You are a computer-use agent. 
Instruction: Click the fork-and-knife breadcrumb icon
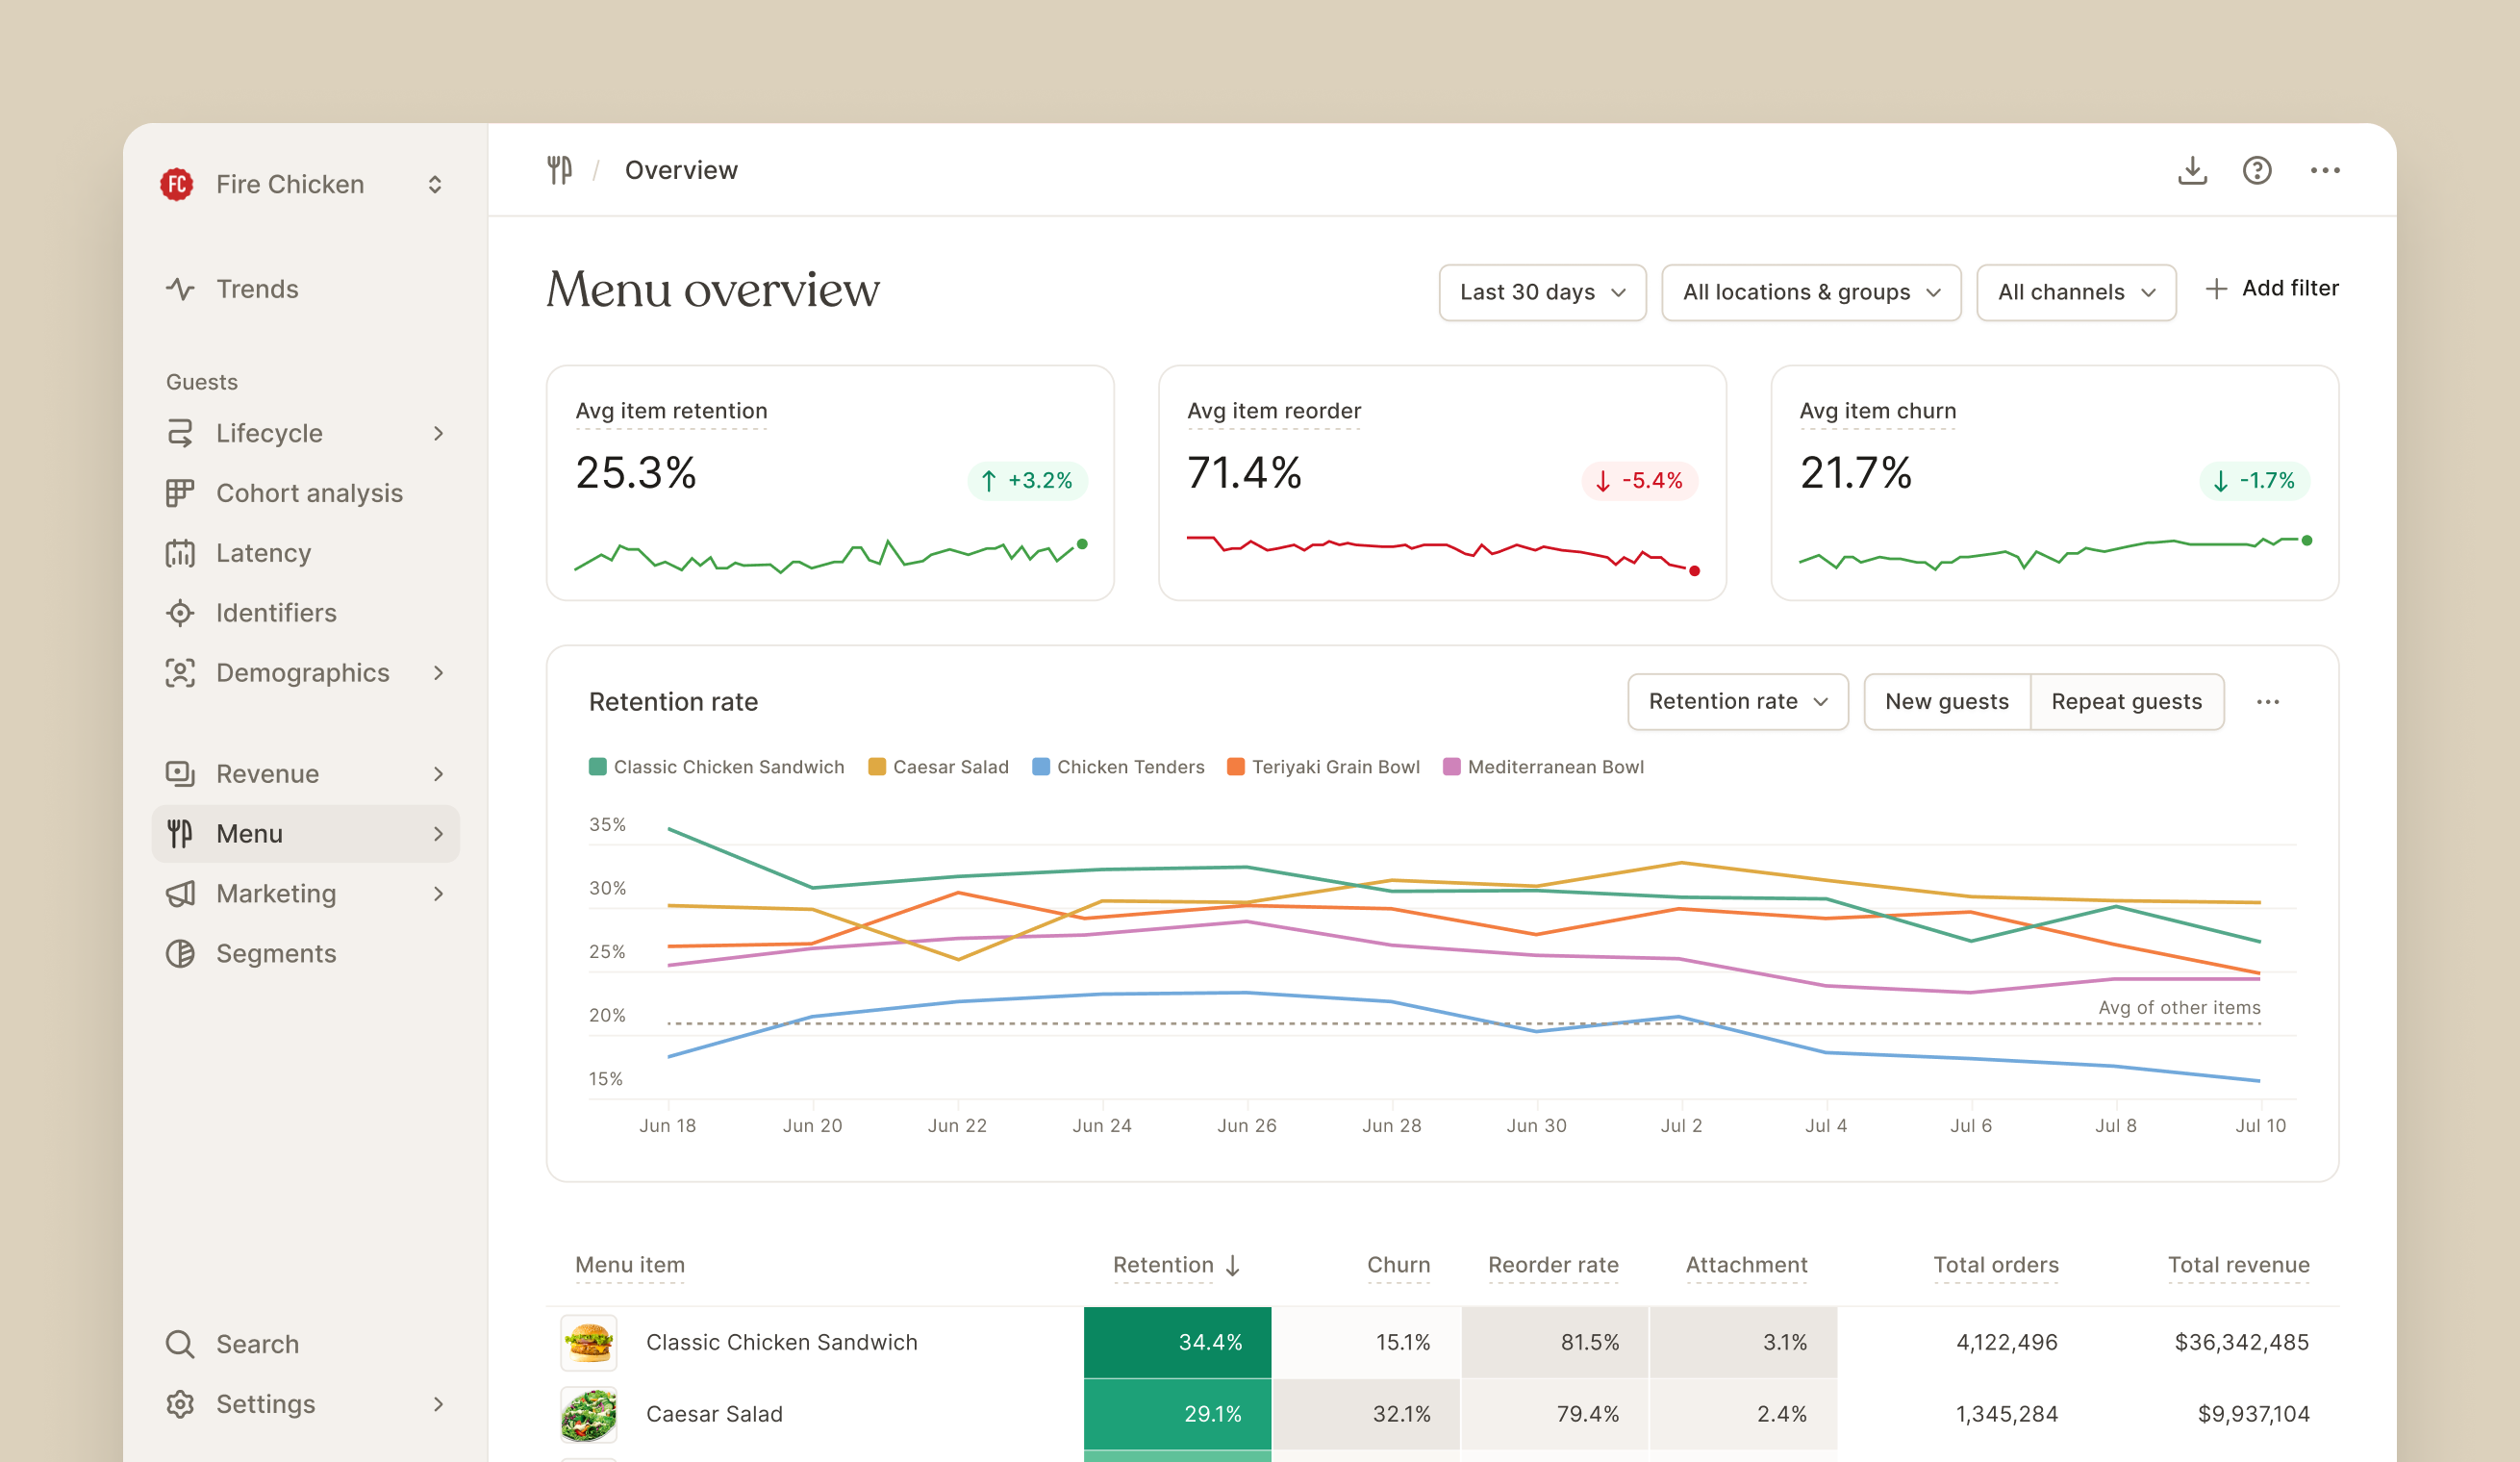coord(559,170)
